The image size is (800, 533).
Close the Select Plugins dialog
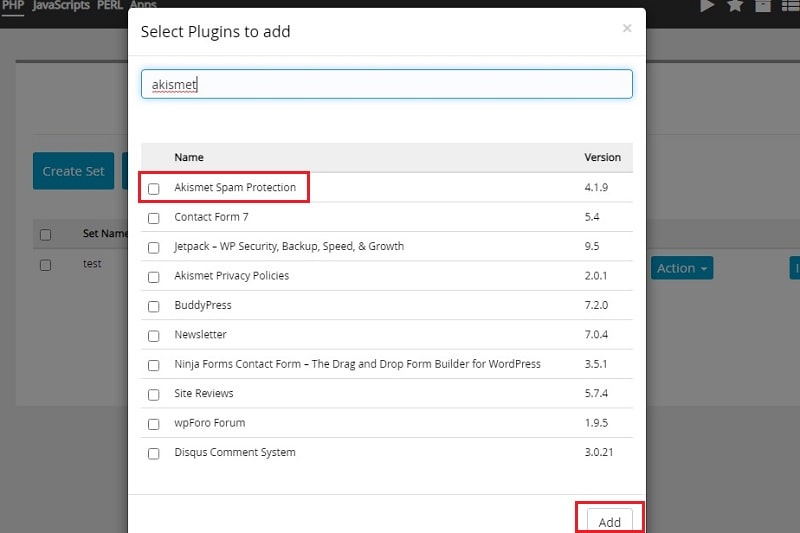coord(627,29)
